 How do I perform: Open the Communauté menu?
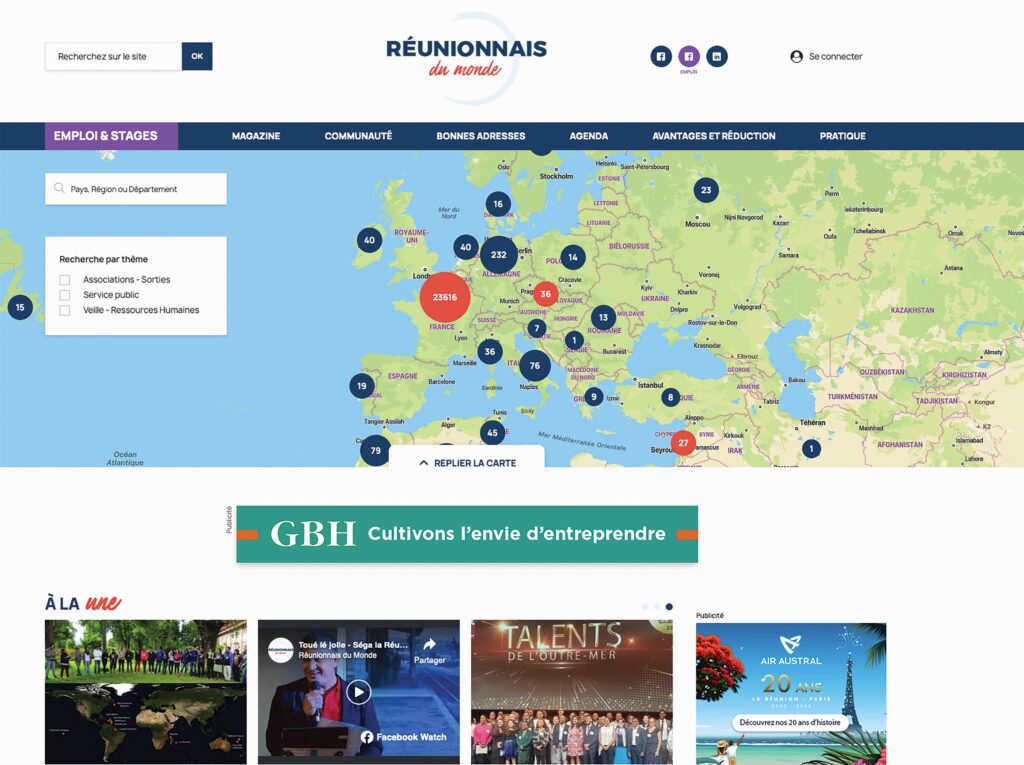(359, 136)
